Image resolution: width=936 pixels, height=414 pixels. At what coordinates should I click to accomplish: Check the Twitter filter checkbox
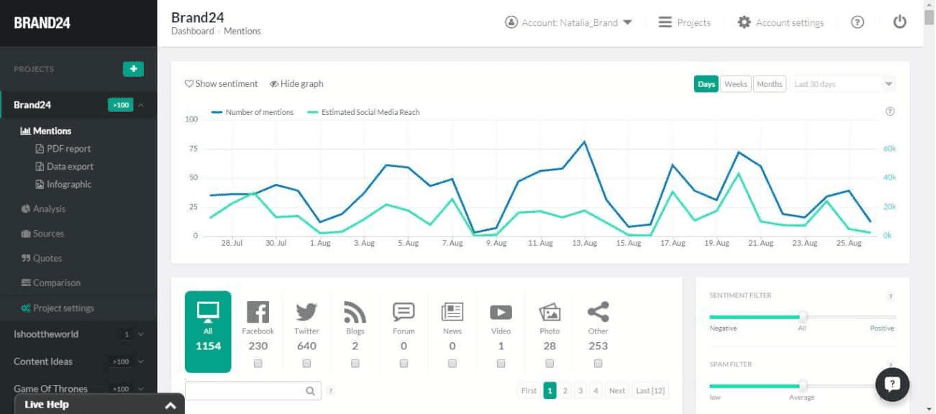[306, 363]
